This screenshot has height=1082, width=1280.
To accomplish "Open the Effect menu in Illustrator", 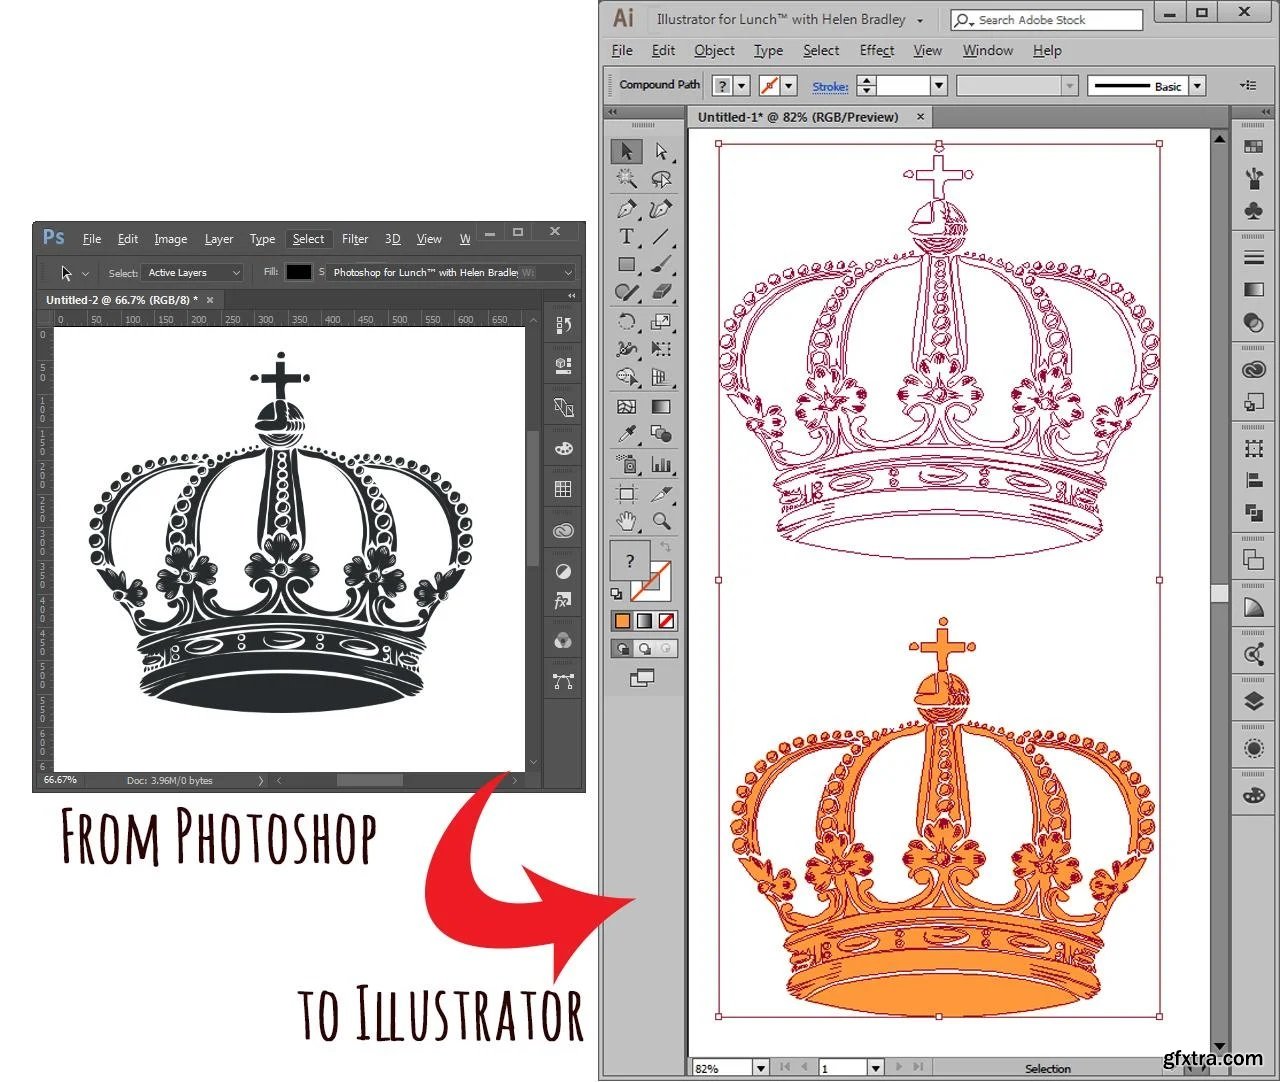I will click(x=876, y=51).
